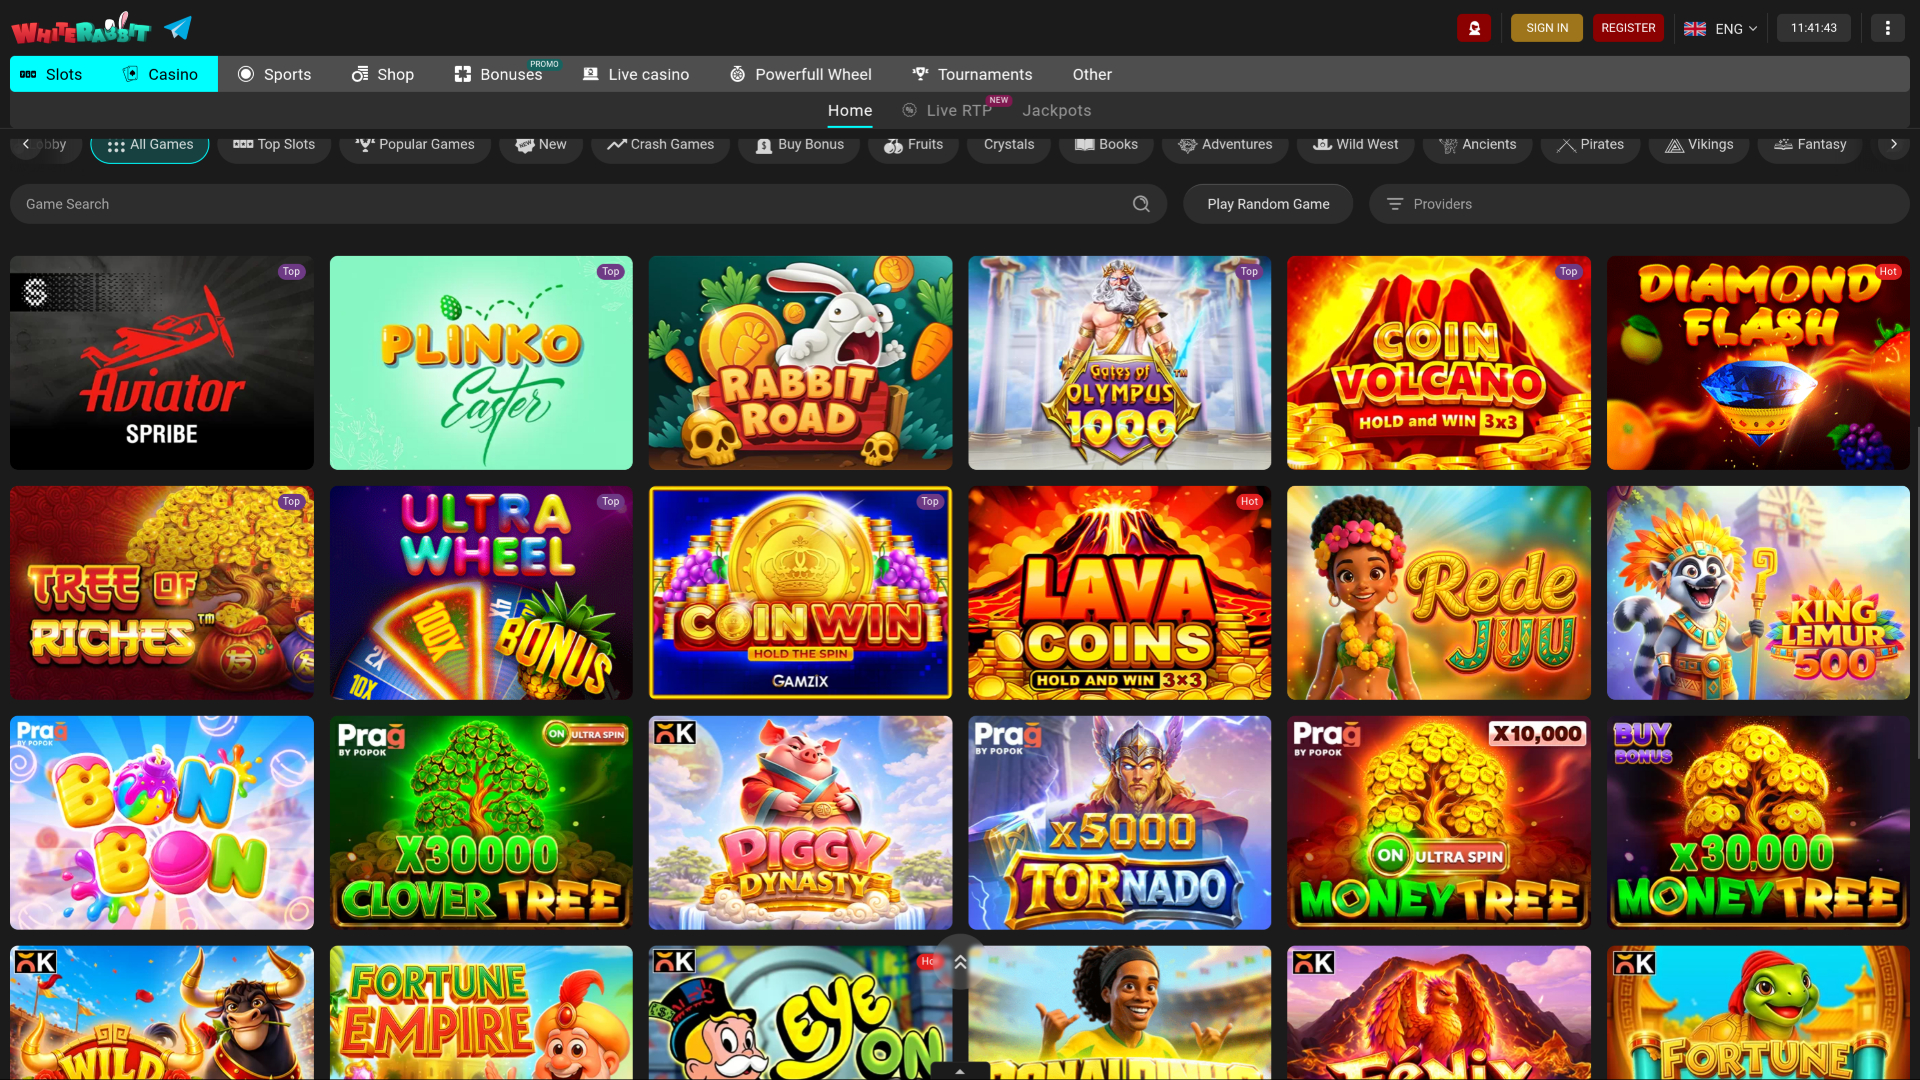Open the Providers filter icon
The width and height of the screenshot is (1920, 1080).
1395,204
